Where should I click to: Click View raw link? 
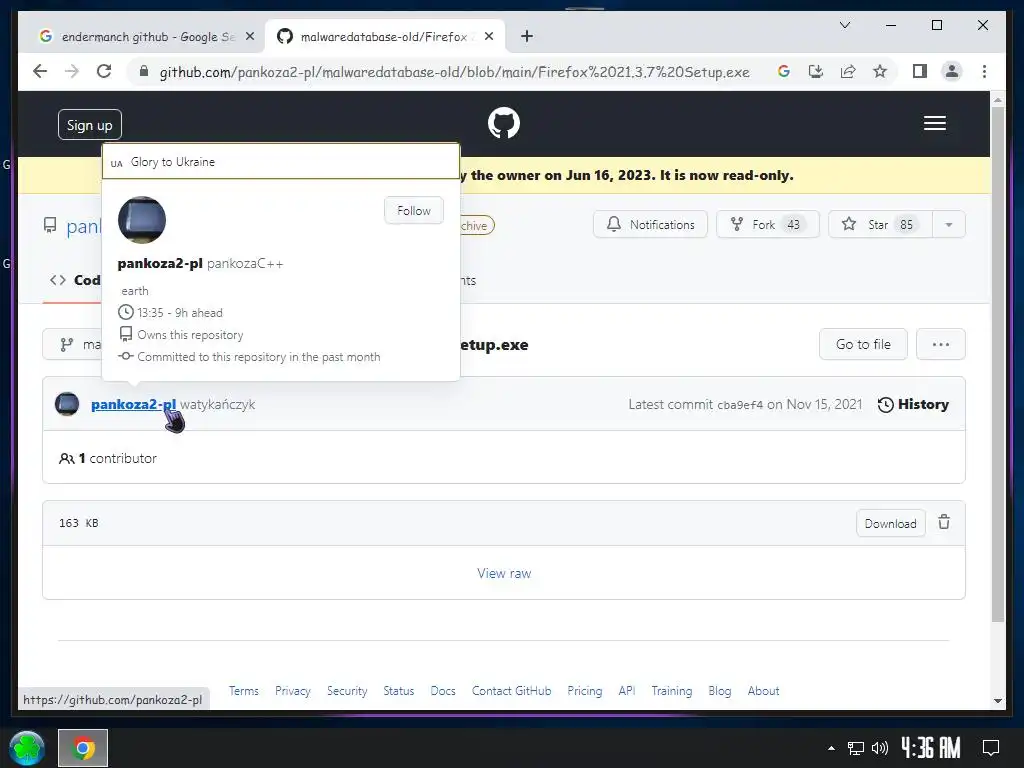(504, 573)
